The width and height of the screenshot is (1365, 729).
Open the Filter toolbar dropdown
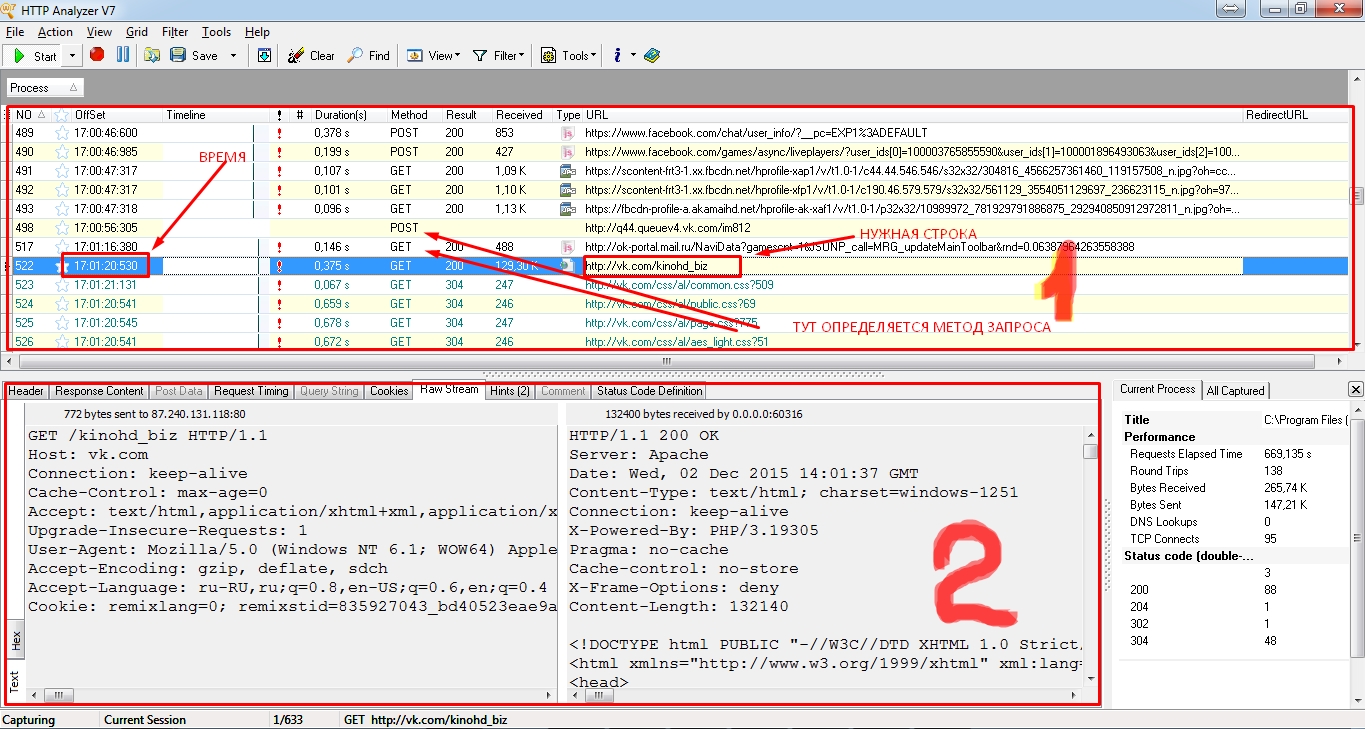498,56
